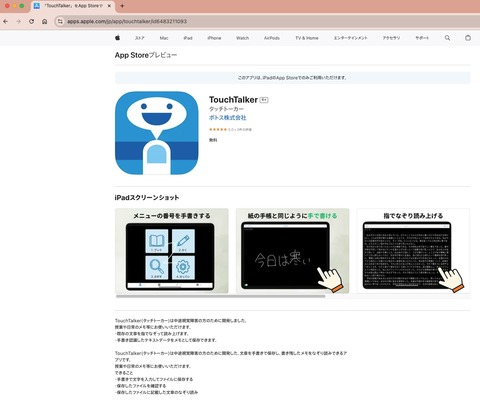Image resolution: width=480 pixels, height=401 pixels.
Task: Open search with the magnifier icon
Action: click(x=447, y=38)
